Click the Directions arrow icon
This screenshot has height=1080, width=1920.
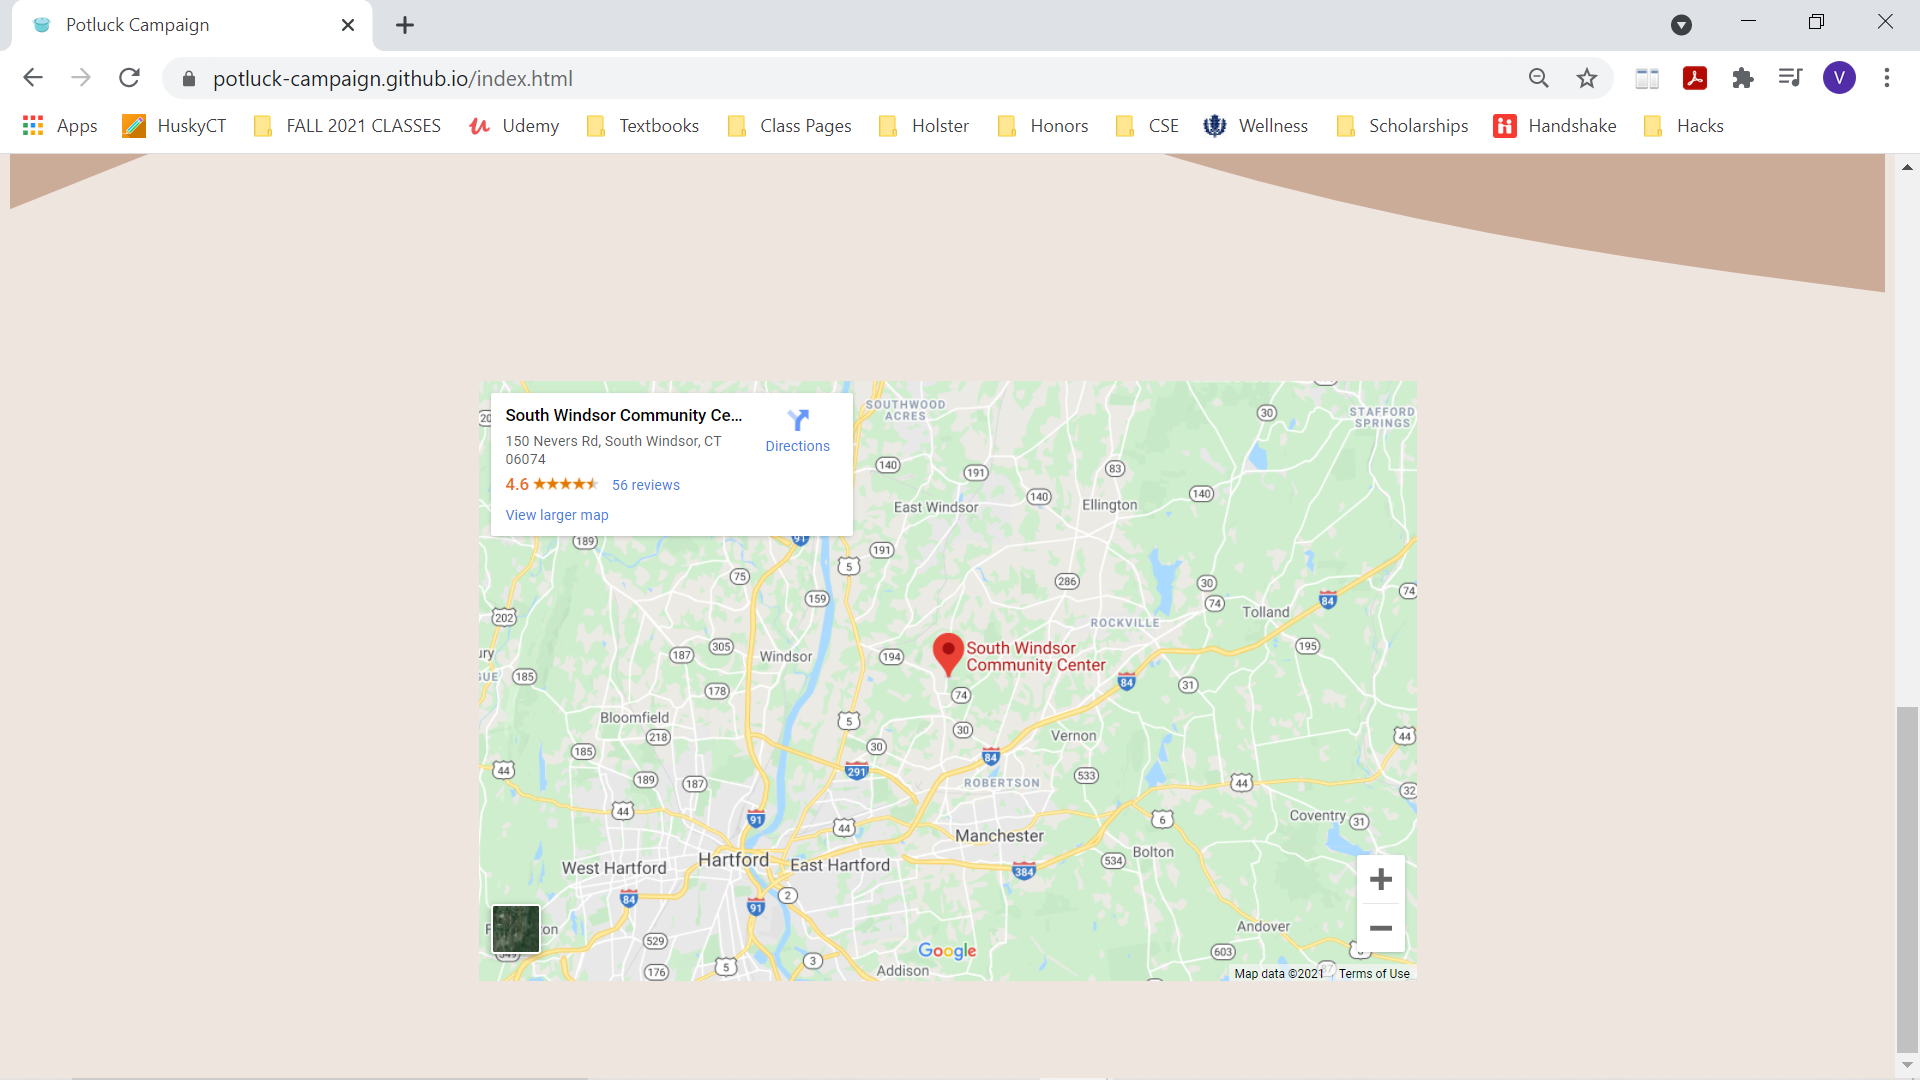[797, 420]
